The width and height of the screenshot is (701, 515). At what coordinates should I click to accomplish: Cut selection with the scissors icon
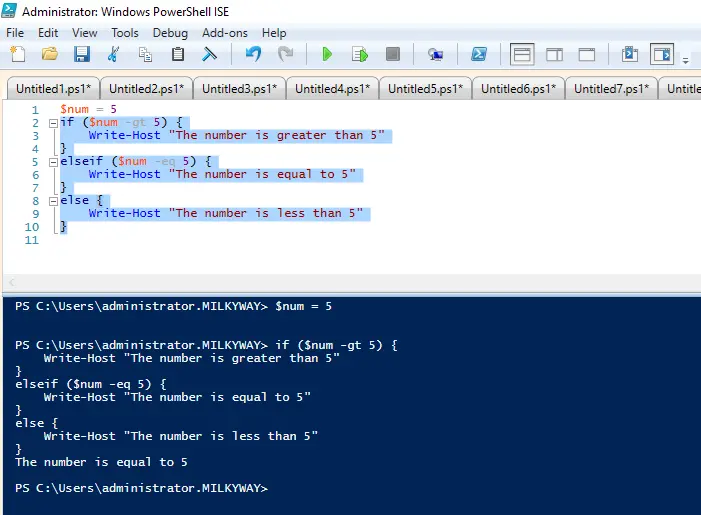pyautogui.click(x=114, y=55)
